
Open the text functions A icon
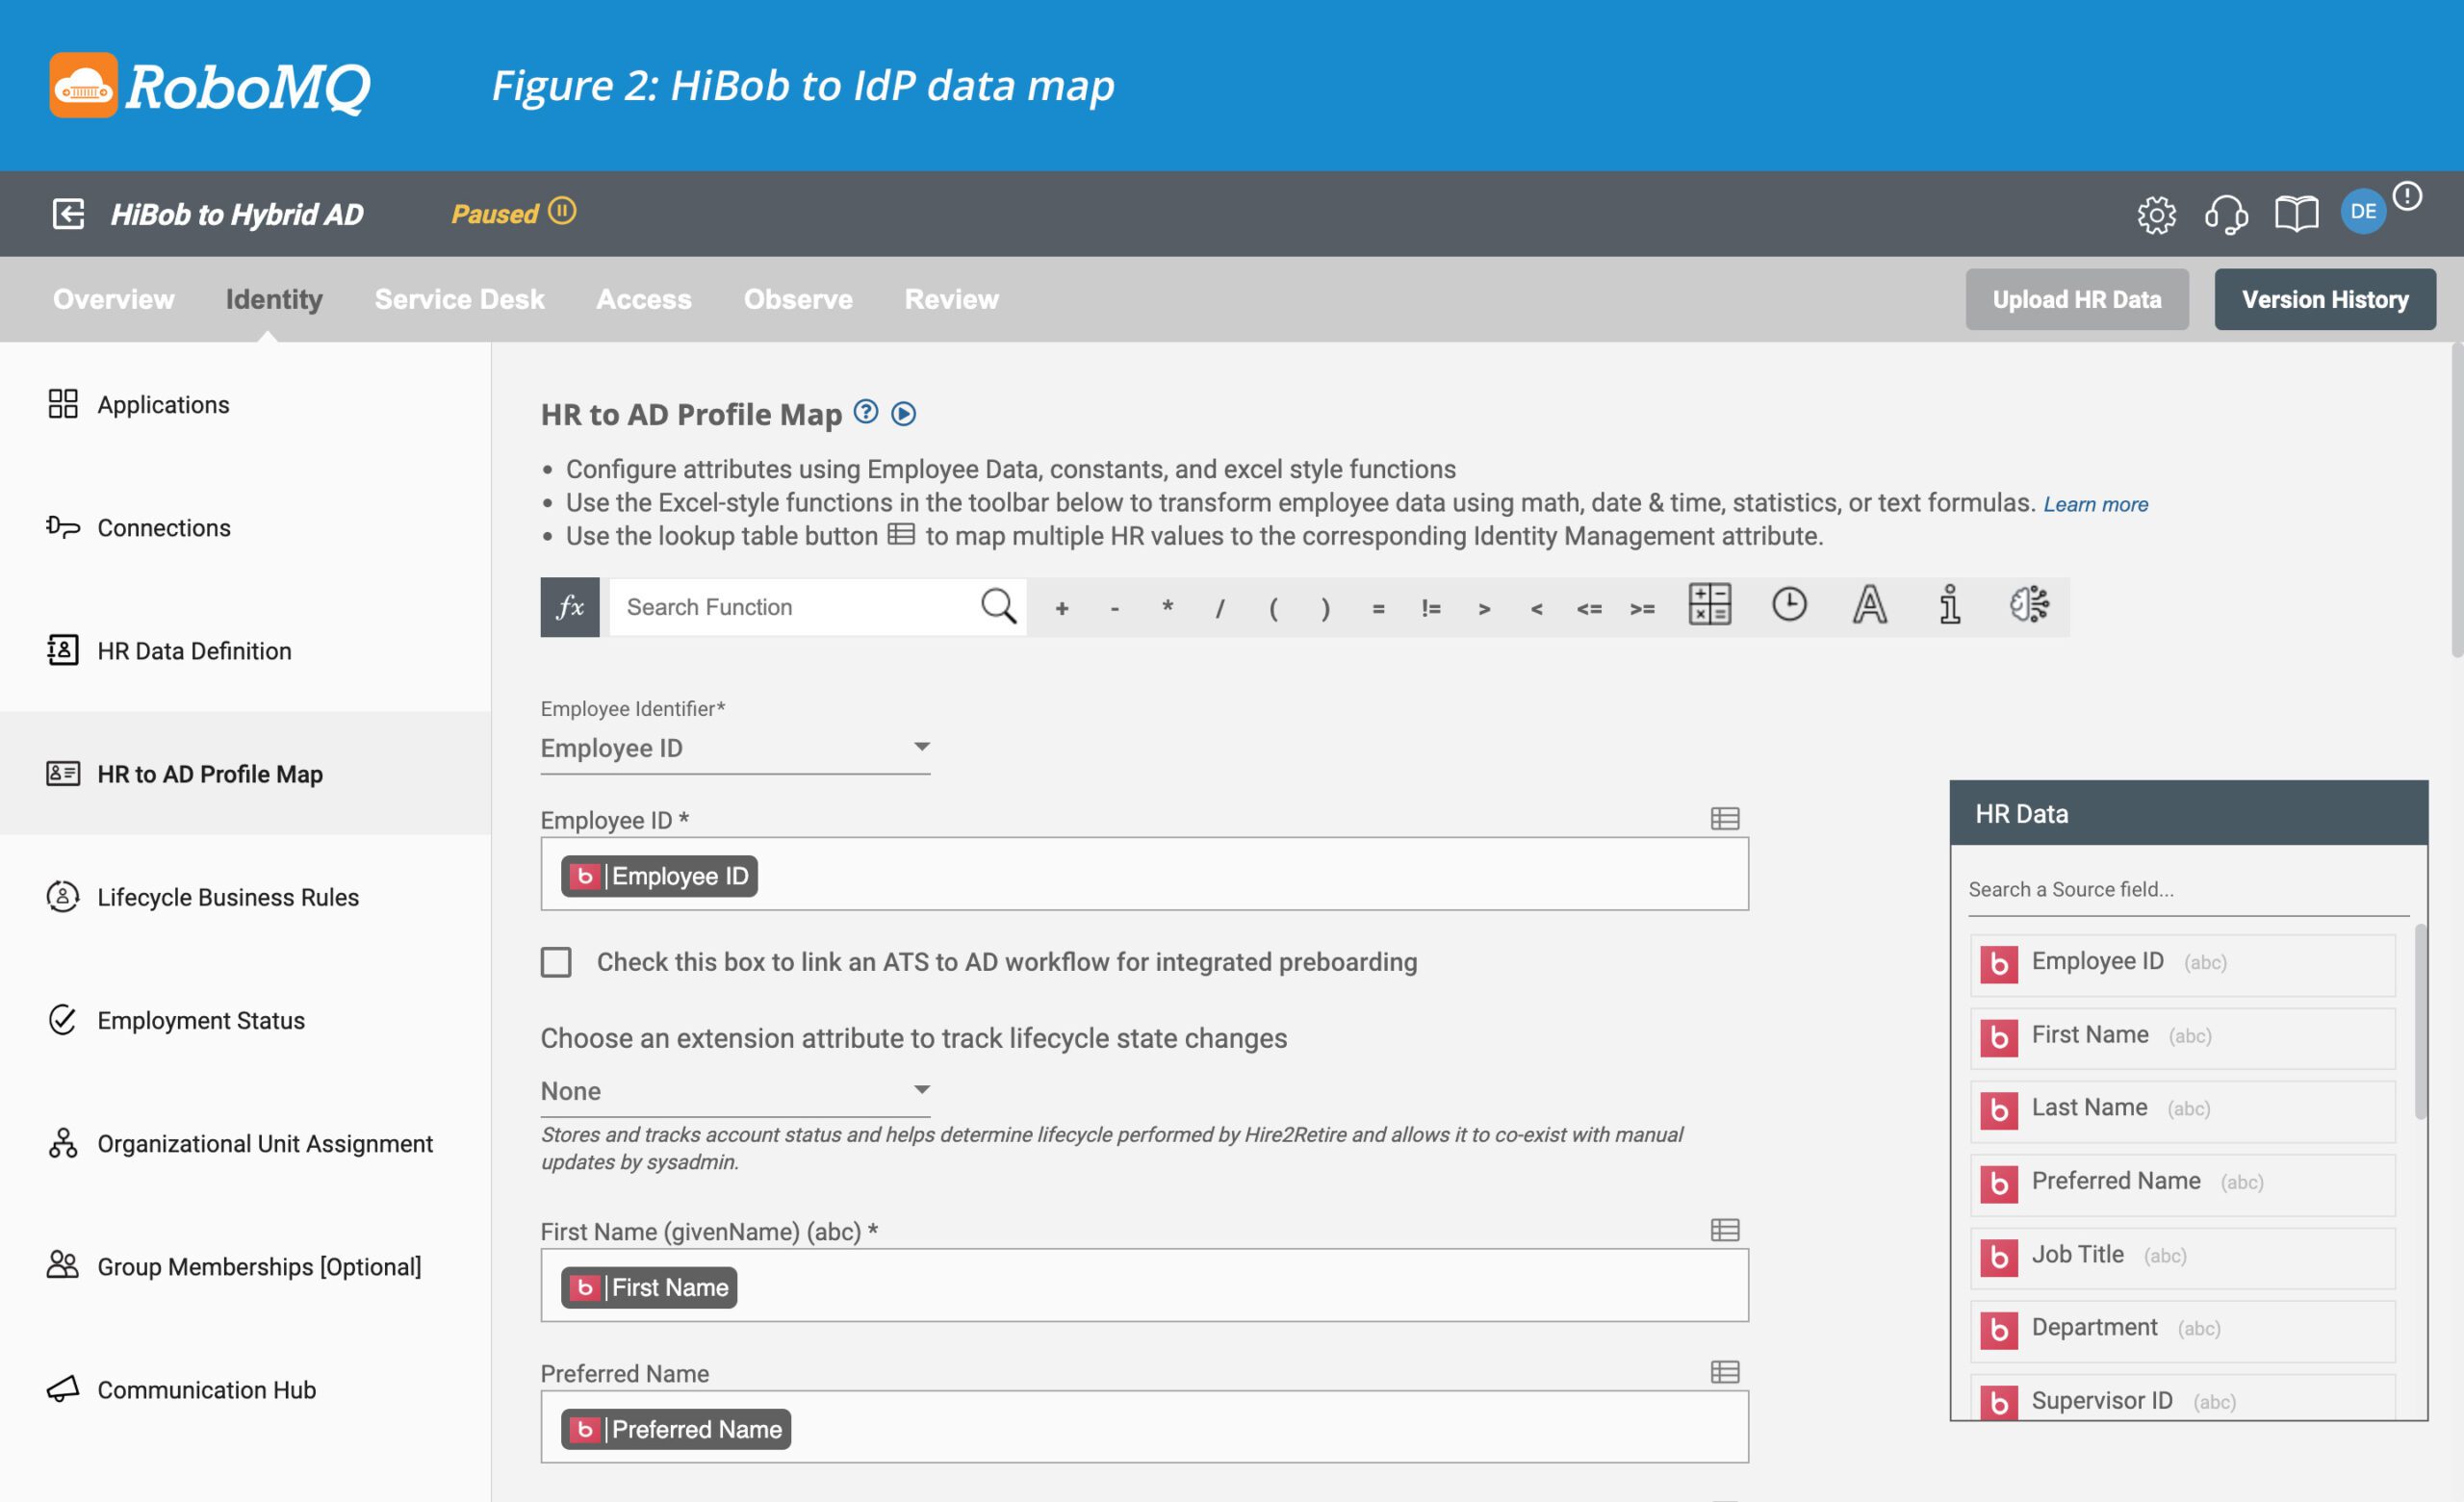(1869, 605)
